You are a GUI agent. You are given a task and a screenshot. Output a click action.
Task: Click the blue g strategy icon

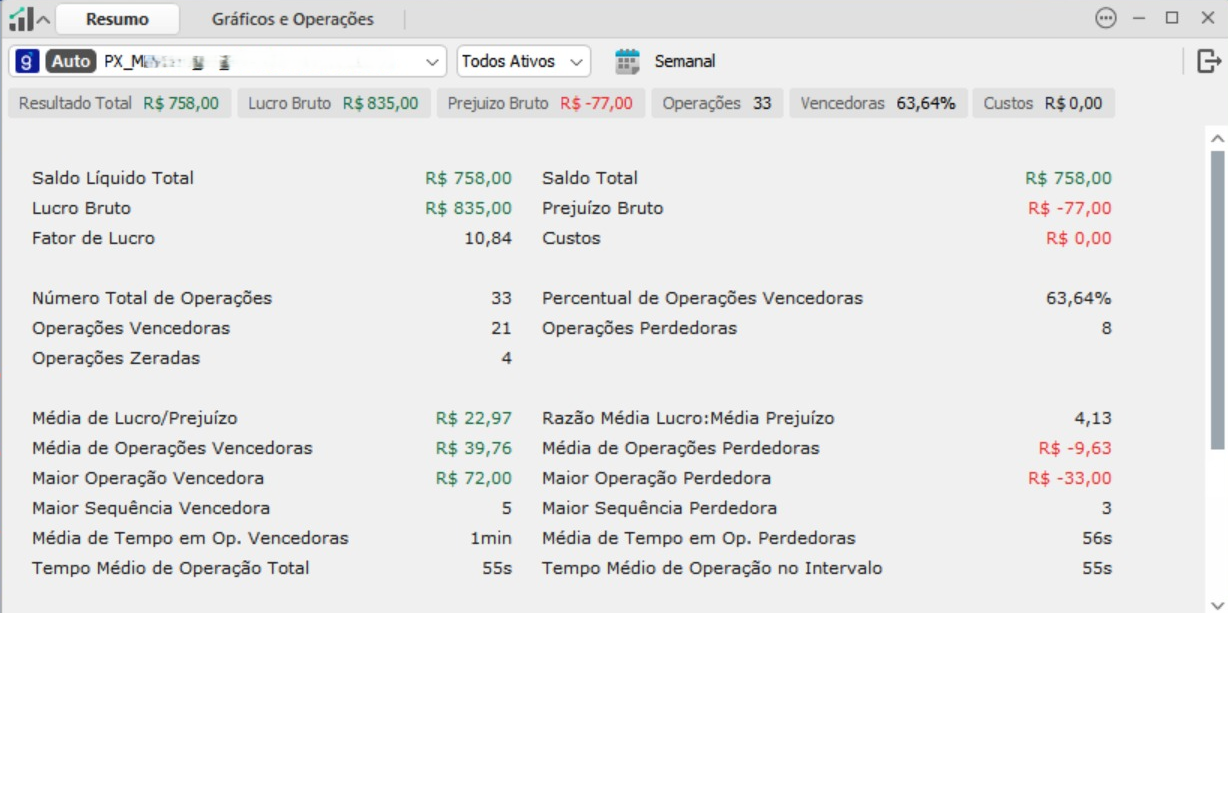click(x=28, y=61)
